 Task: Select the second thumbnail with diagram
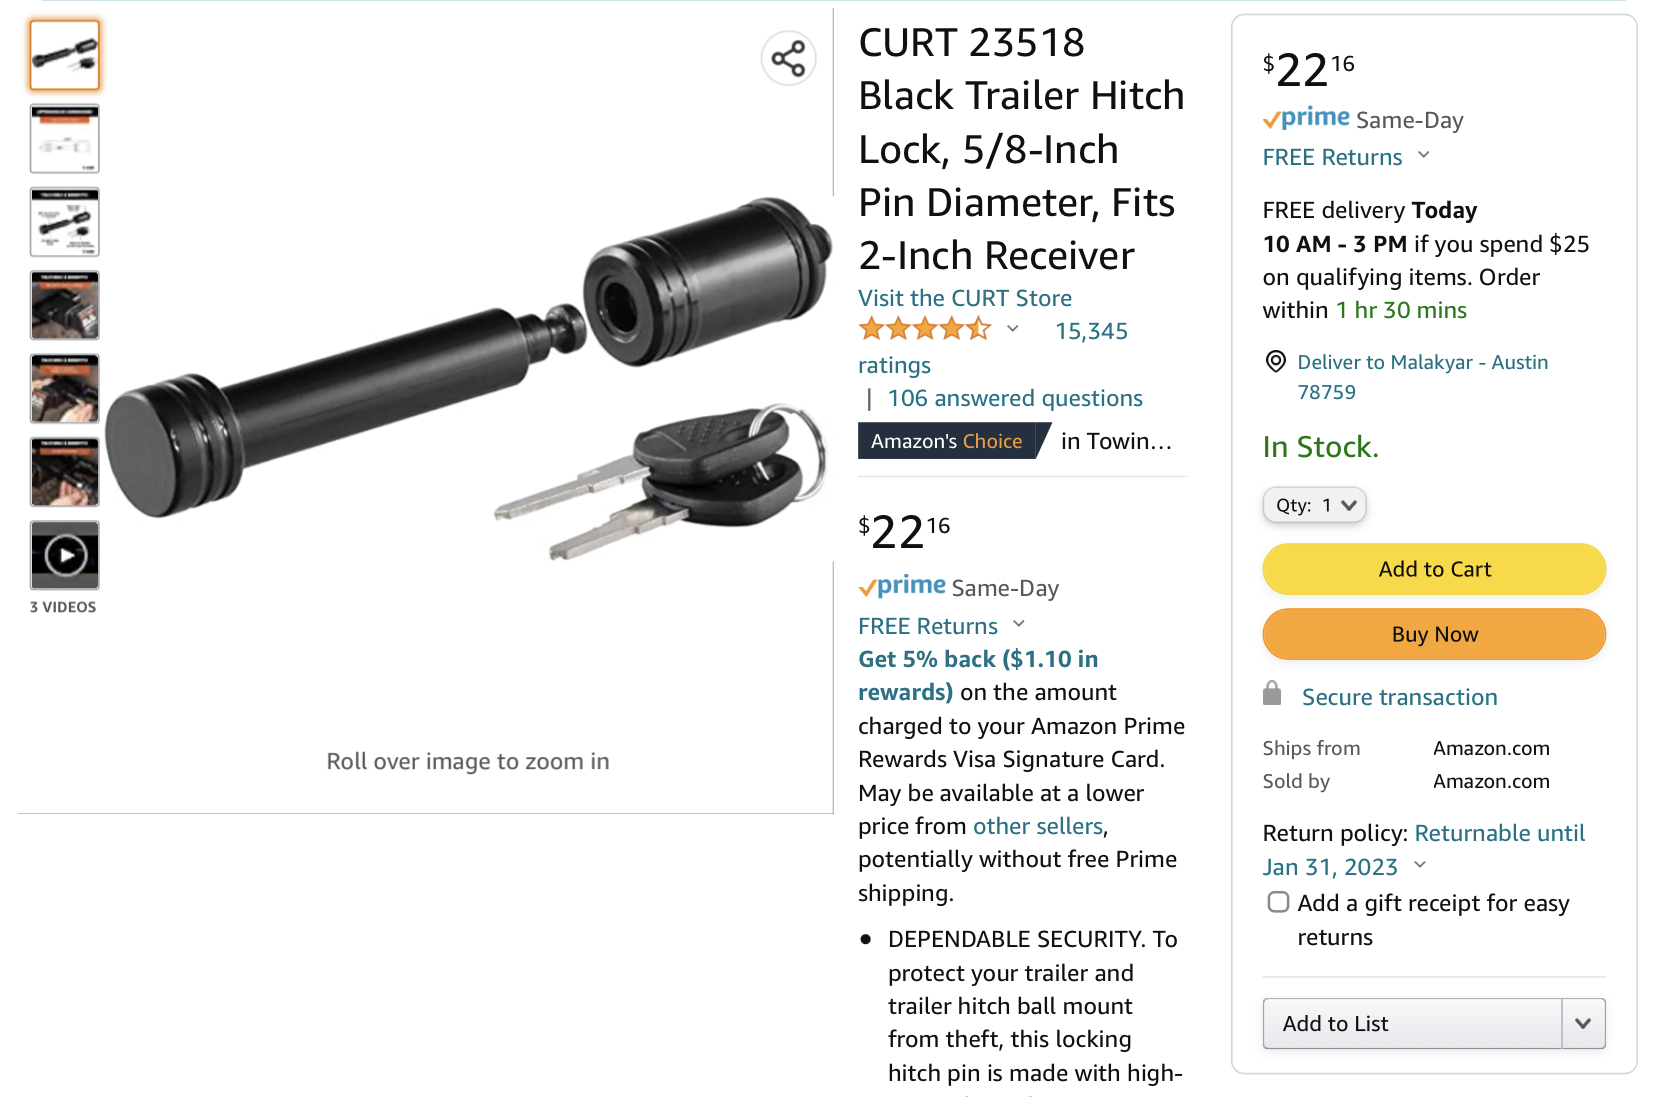tap(65, 139)
